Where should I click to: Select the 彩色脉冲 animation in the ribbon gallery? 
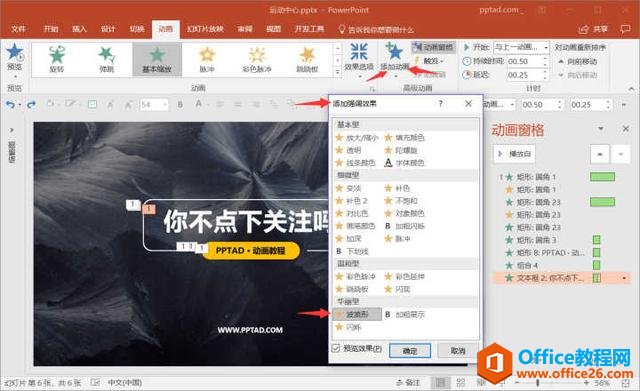(x=257, y=60)
